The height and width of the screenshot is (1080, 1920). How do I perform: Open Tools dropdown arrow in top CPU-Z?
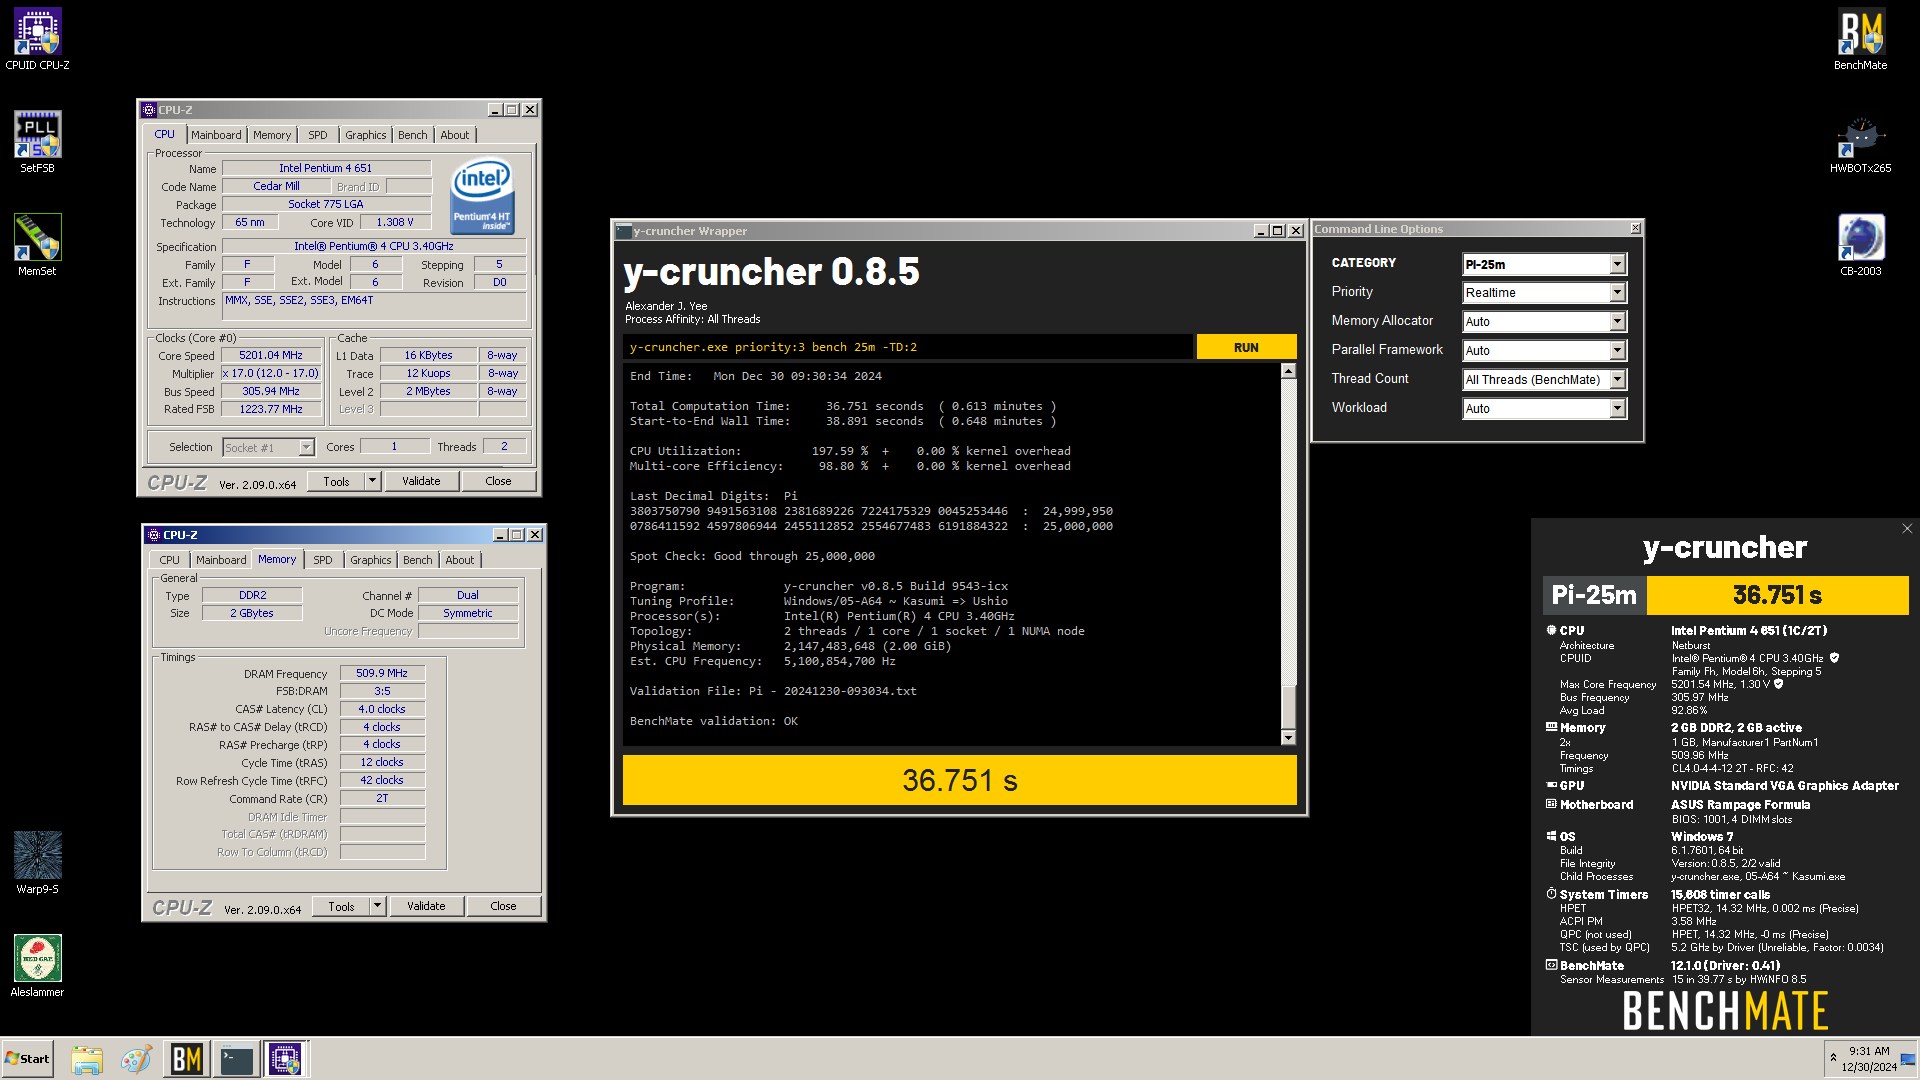click(x=372, y=481)
